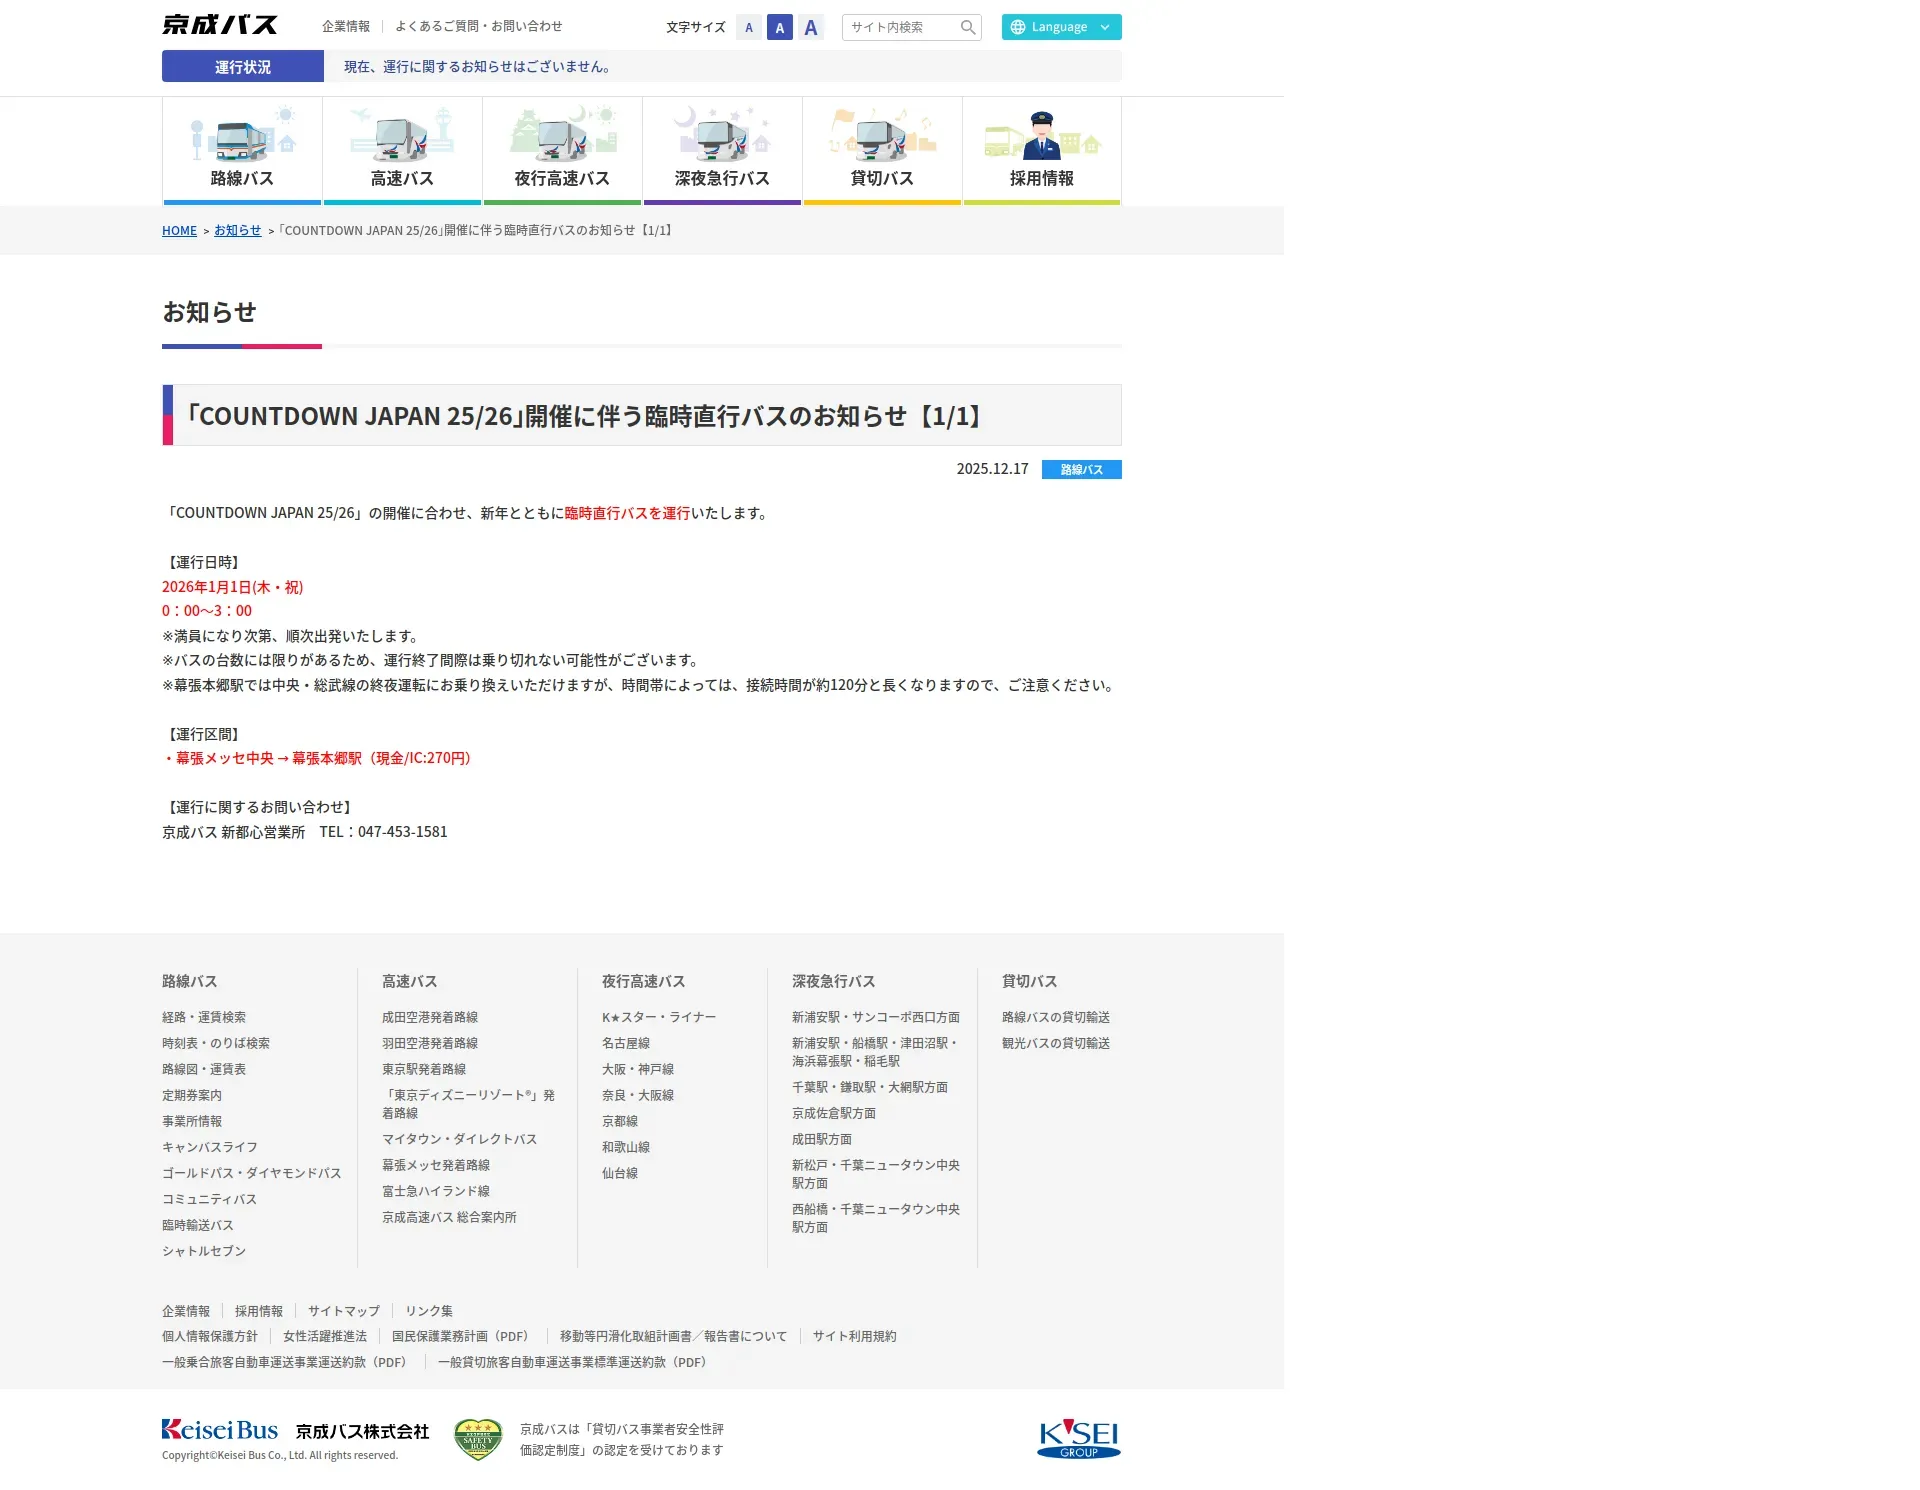The width and height of the screenshot is (1920, 1490).
Task: Go to HOME breadcrumb link
Action: (x=179, y=231)
